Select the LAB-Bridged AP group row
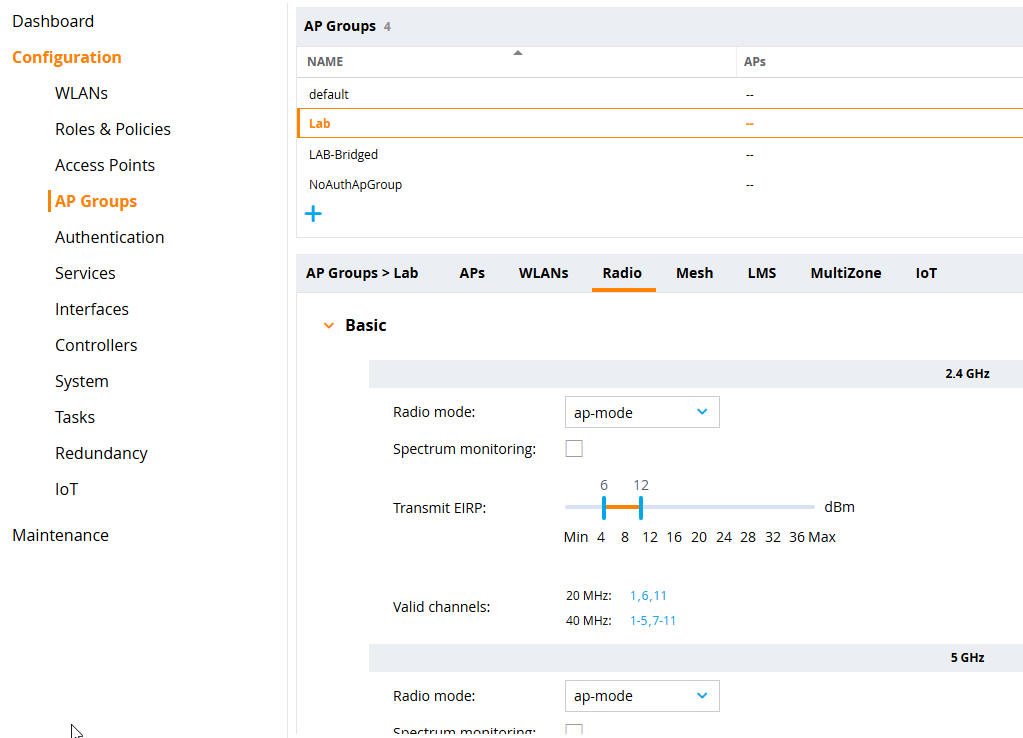 343,155
